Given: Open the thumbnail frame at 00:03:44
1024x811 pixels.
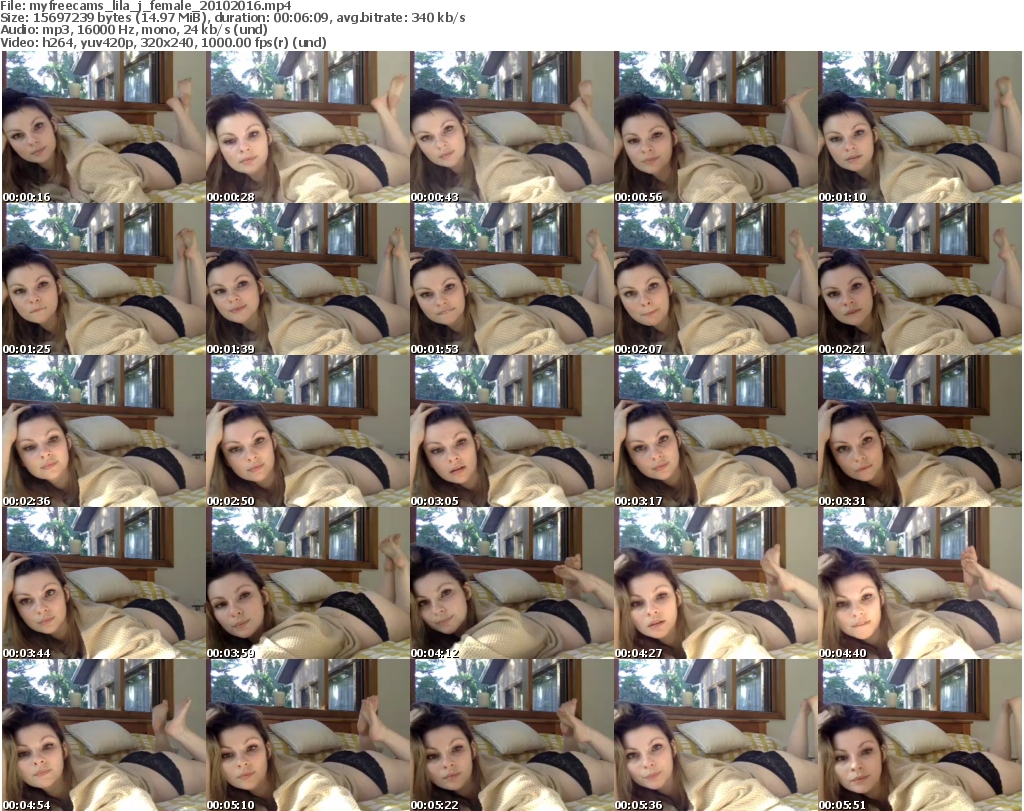Looking at the screenshot, I should click(104, 583).
